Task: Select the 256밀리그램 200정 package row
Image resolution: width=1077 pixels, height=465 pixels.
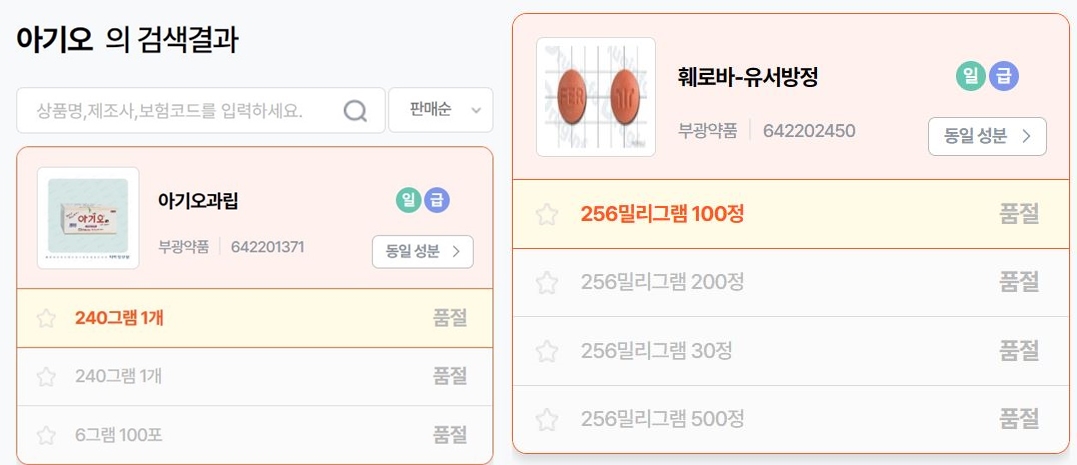Action: pos(791,282)
